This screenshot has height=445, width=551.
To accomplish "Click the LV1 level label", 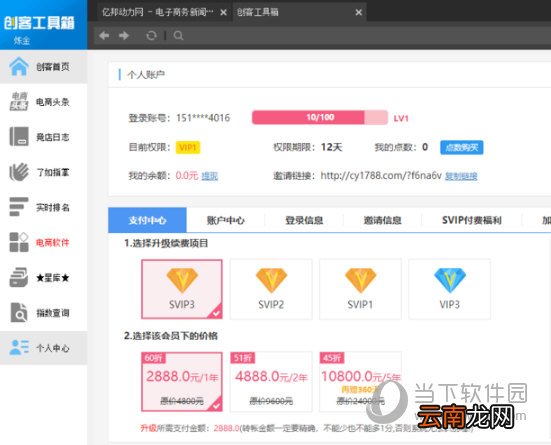I will [401, 118].
